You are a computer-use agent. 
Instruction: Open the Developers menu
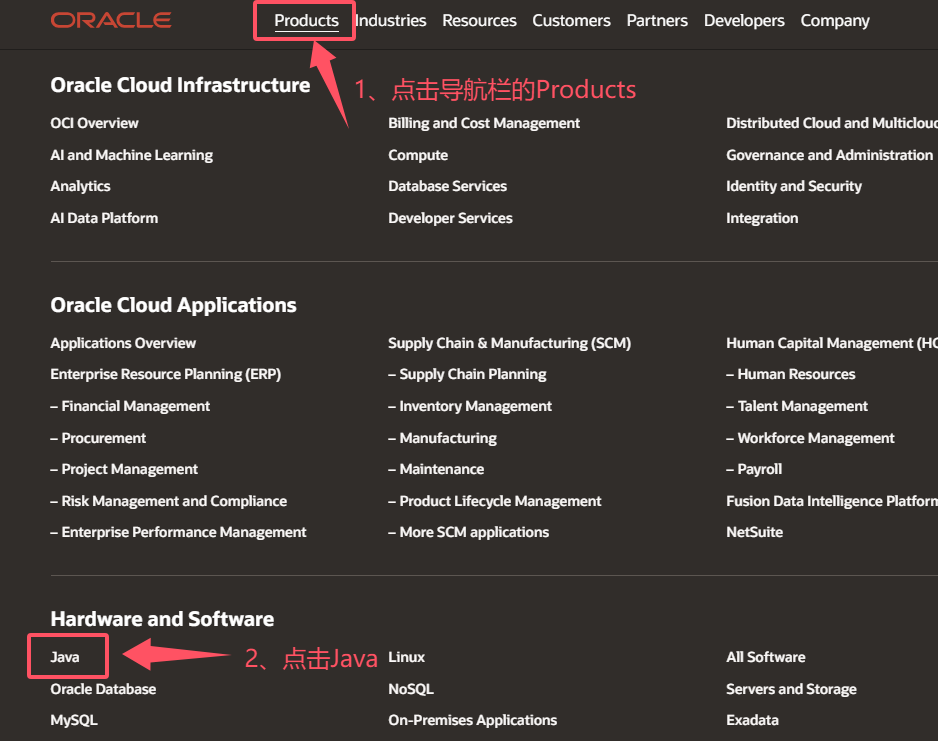point(744,20)
